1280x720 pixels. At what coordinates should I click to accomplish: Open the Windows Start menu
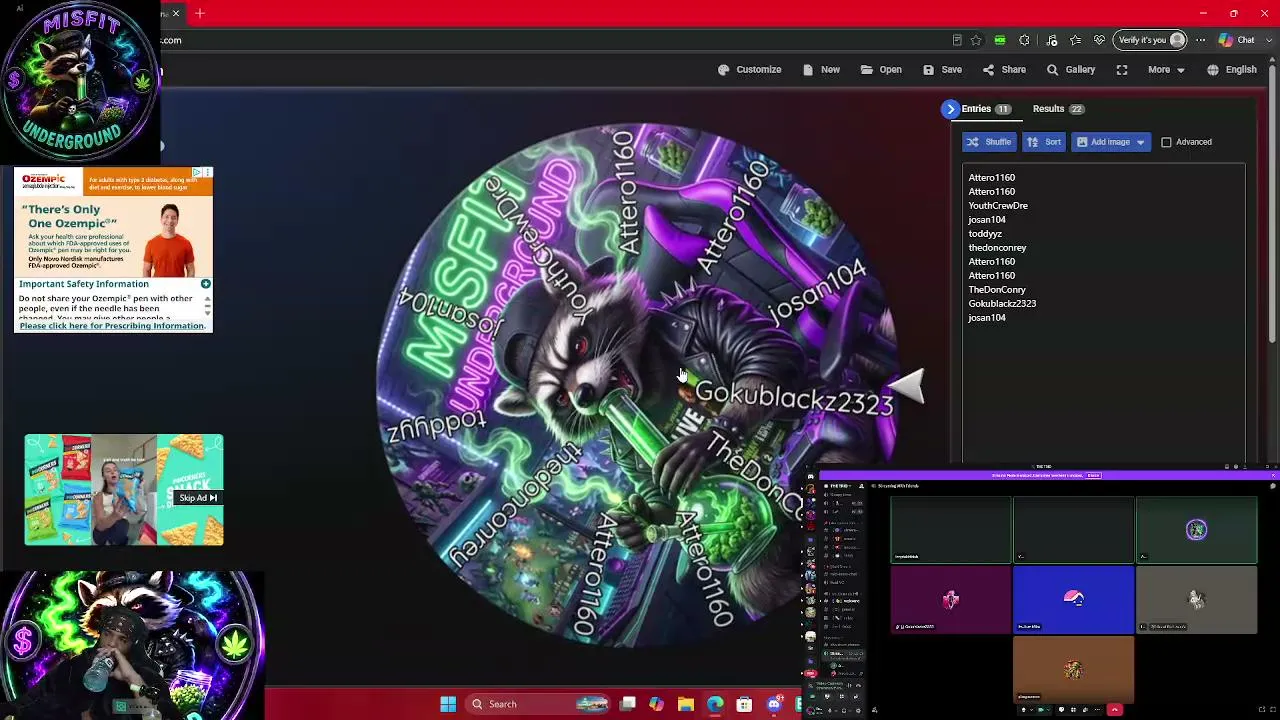point(448,704)
